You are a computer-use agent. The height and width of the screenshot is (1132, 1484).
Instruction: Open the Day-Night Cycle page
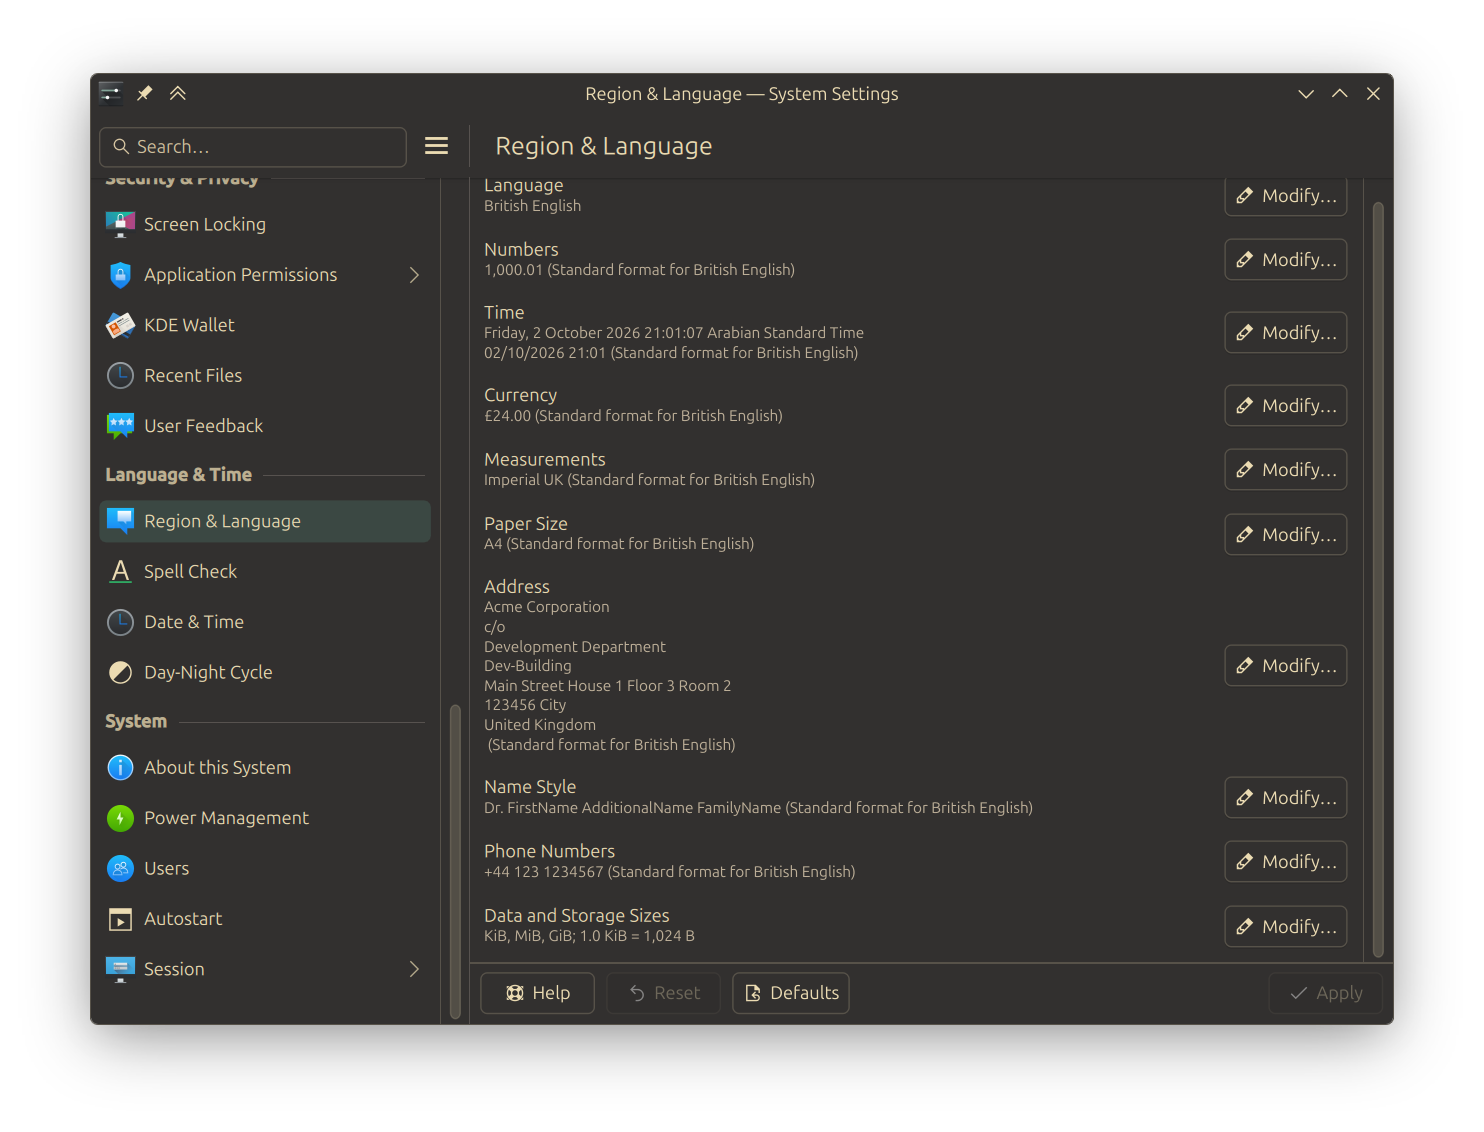tap(265, 672)
